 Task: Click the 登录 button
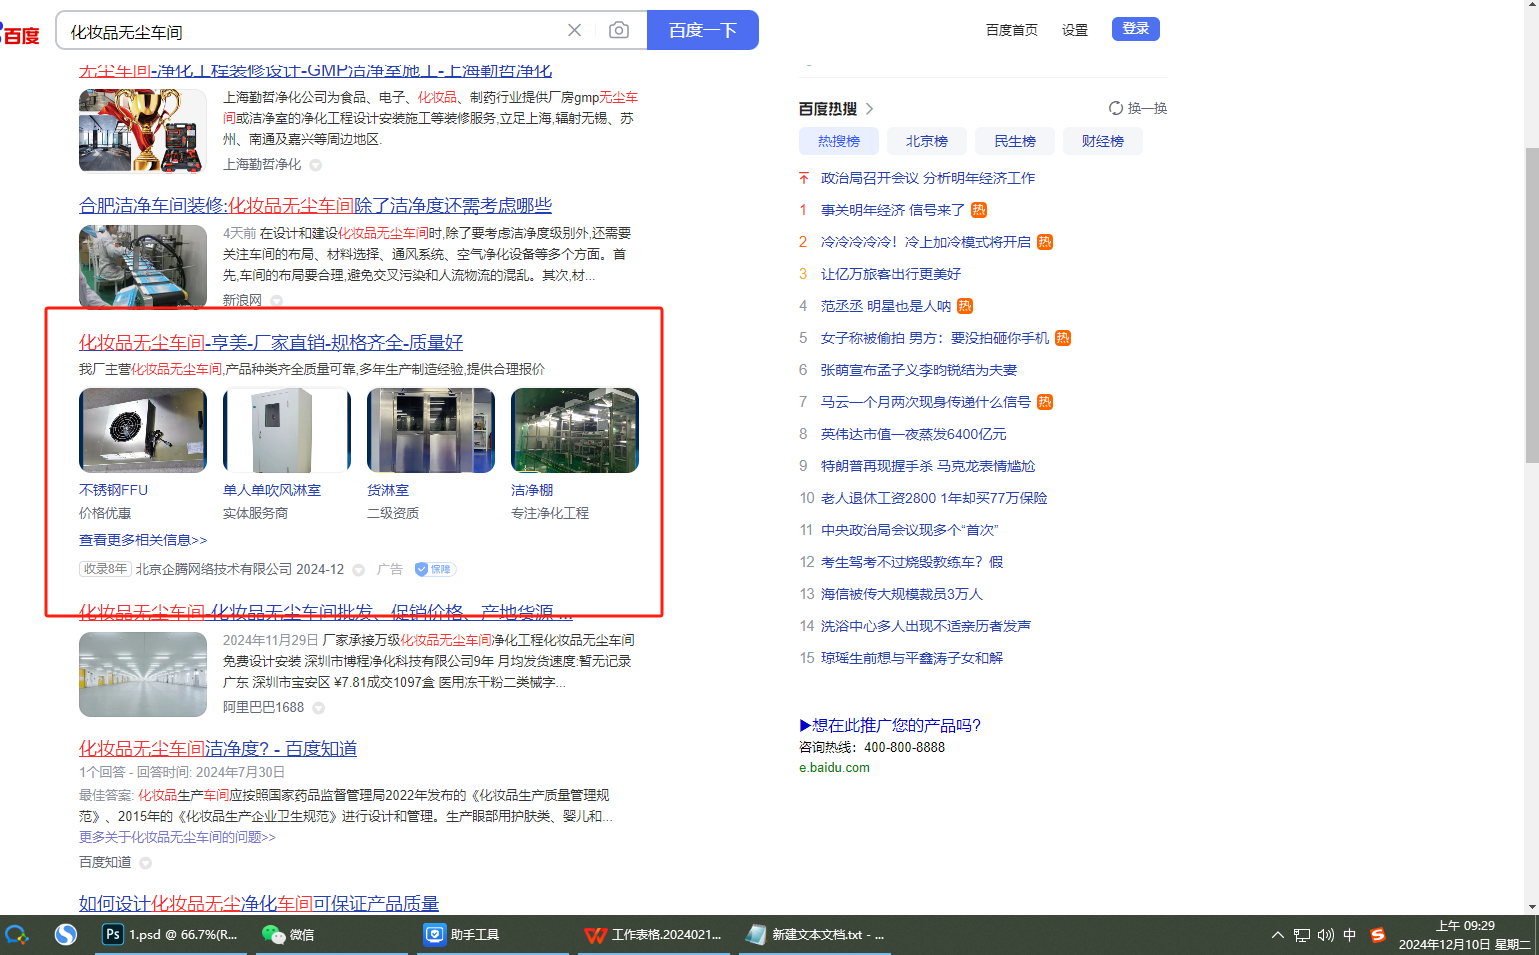click(1136, 29)
